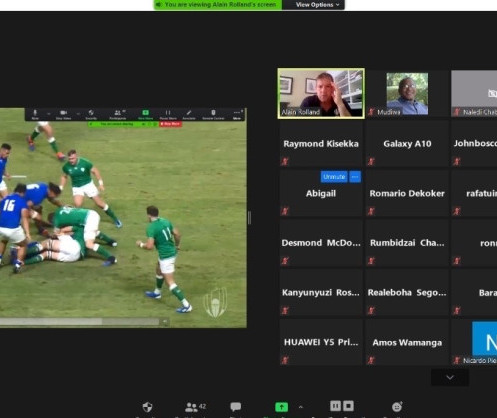Open Participants panel showing 42 attendees

pyautogui.click(x=196, y=407)
